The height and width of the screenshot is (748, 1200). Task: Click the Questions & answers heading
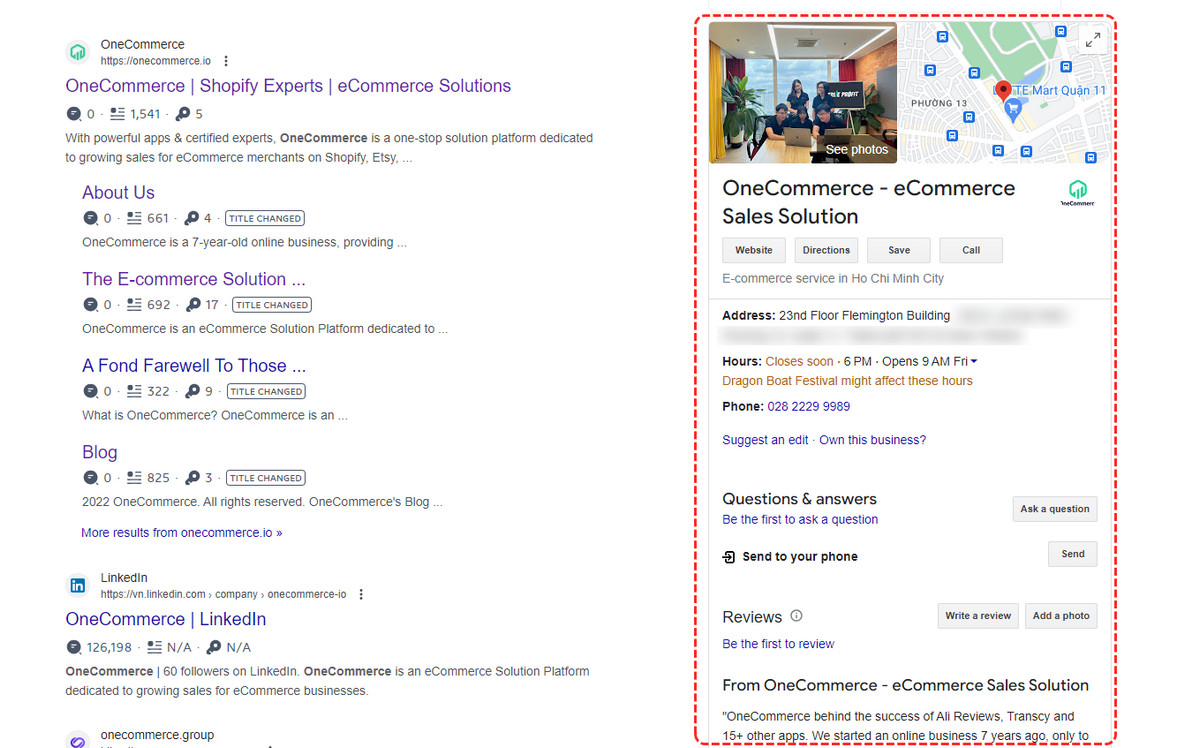click(x=799, y=499)
